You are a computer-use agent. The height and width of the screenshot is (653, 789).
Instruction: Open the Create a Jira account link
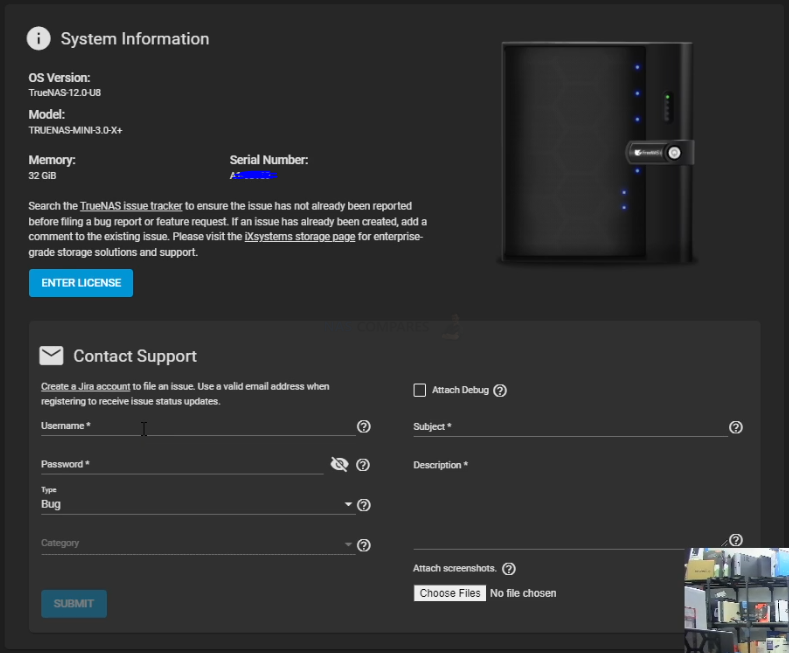click(x=86, y=386)
